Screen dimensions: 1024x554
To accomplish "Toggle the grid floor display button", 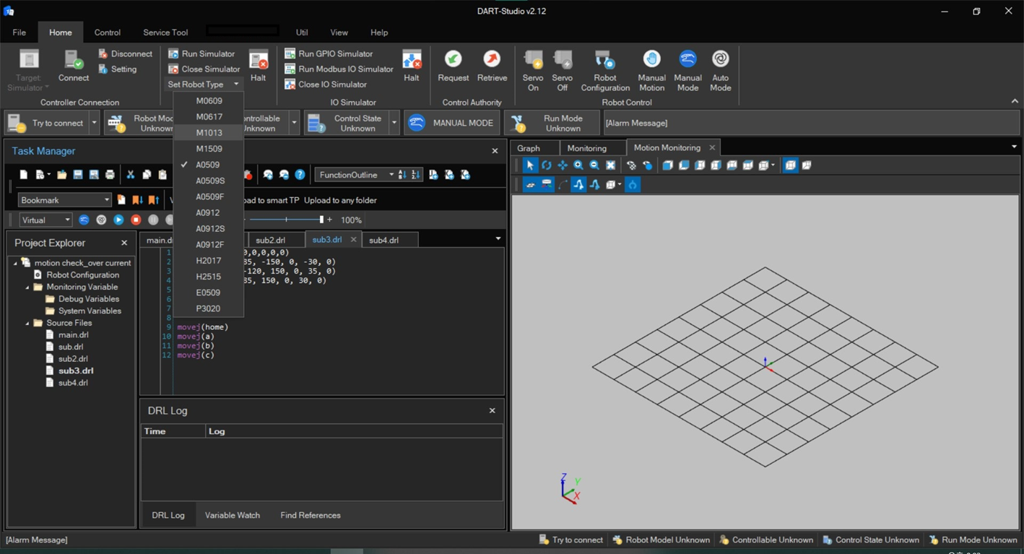I will (530, 185).
